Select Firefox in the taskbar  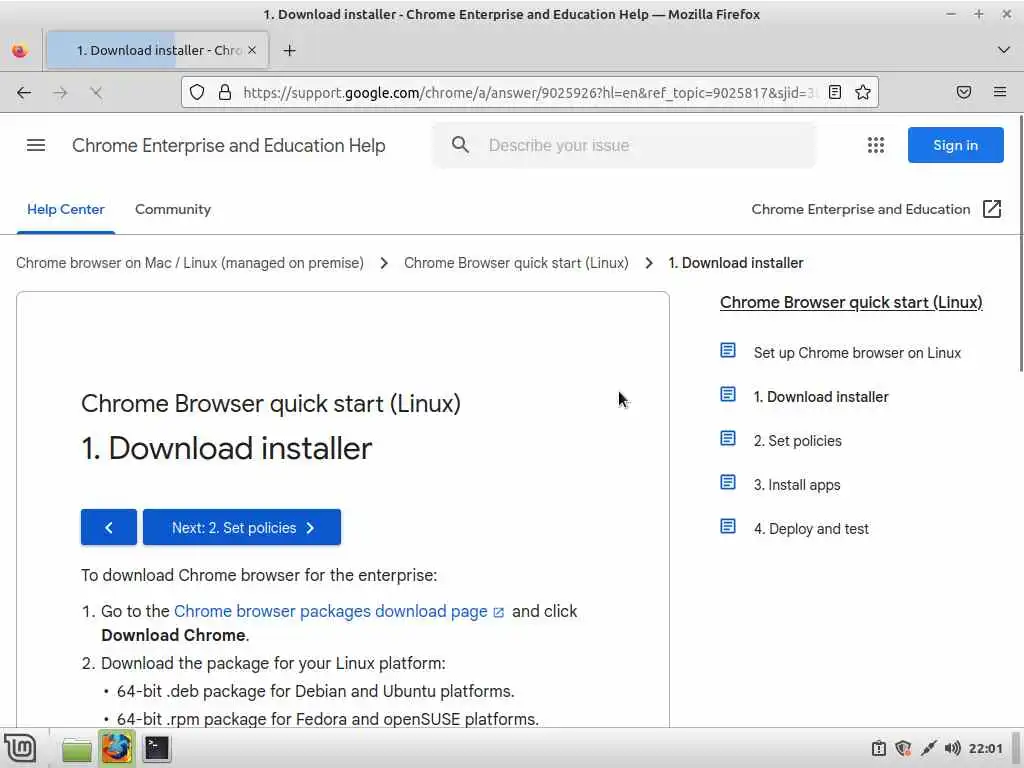tap(116, 748)
